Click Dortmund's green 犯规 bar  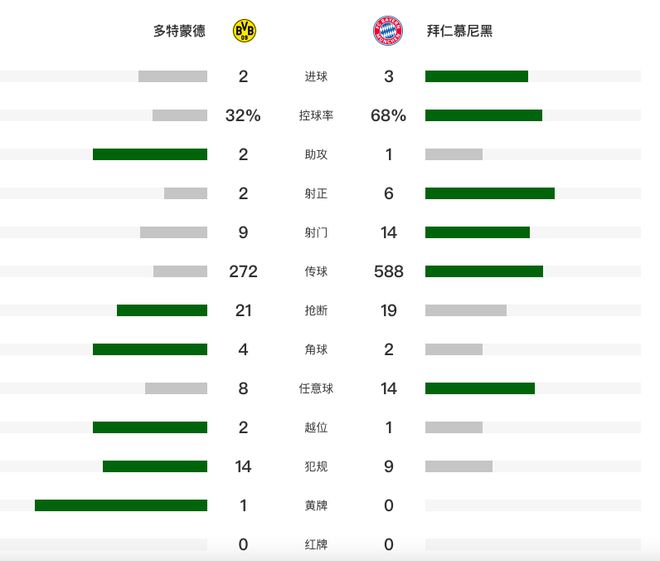coord(155,466)
